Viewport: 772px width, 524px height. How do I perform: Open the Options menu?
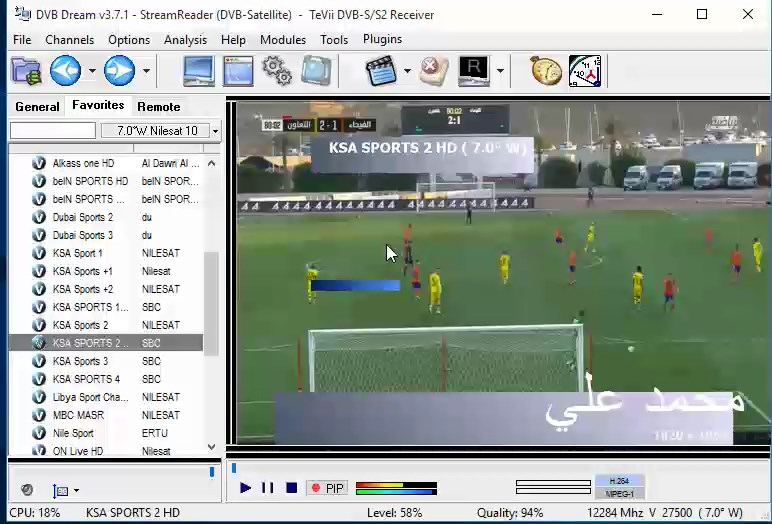129,39
